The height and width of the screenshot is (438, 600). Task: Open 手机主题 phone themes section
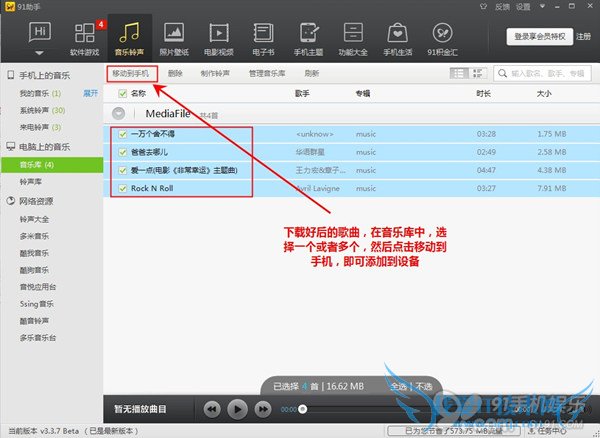pyautogui.click(x=308, y=38)
